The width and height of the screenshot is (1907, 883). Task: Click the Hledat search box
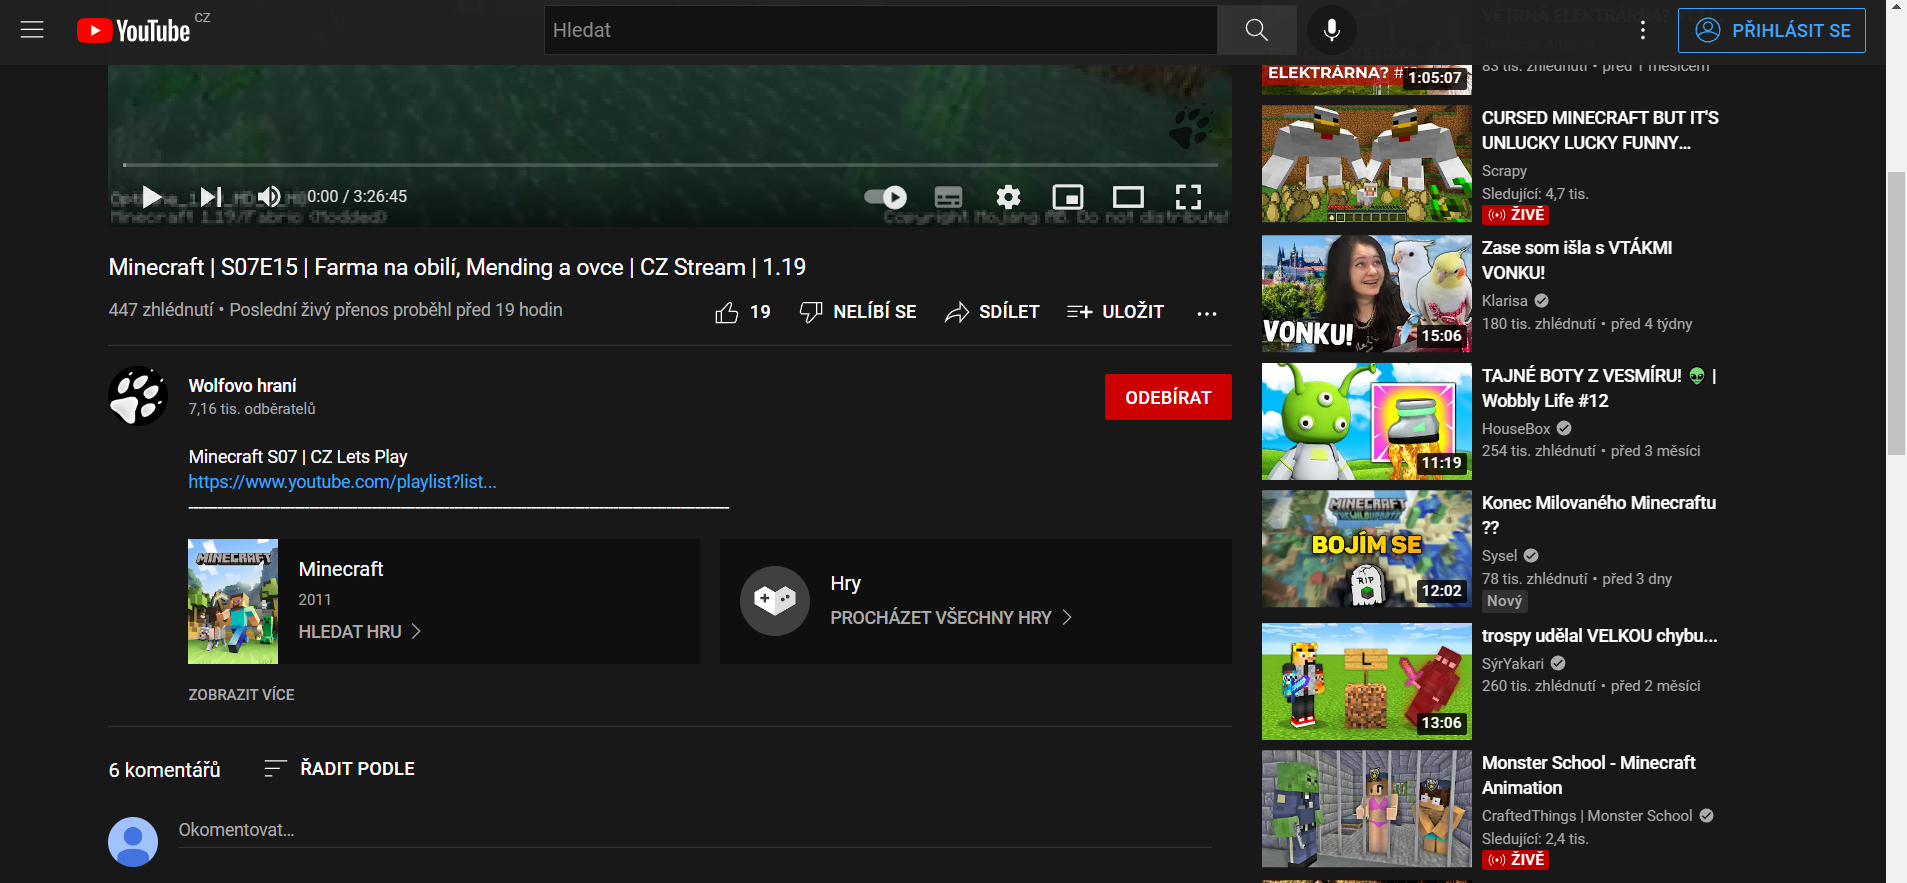coord(880,30)
